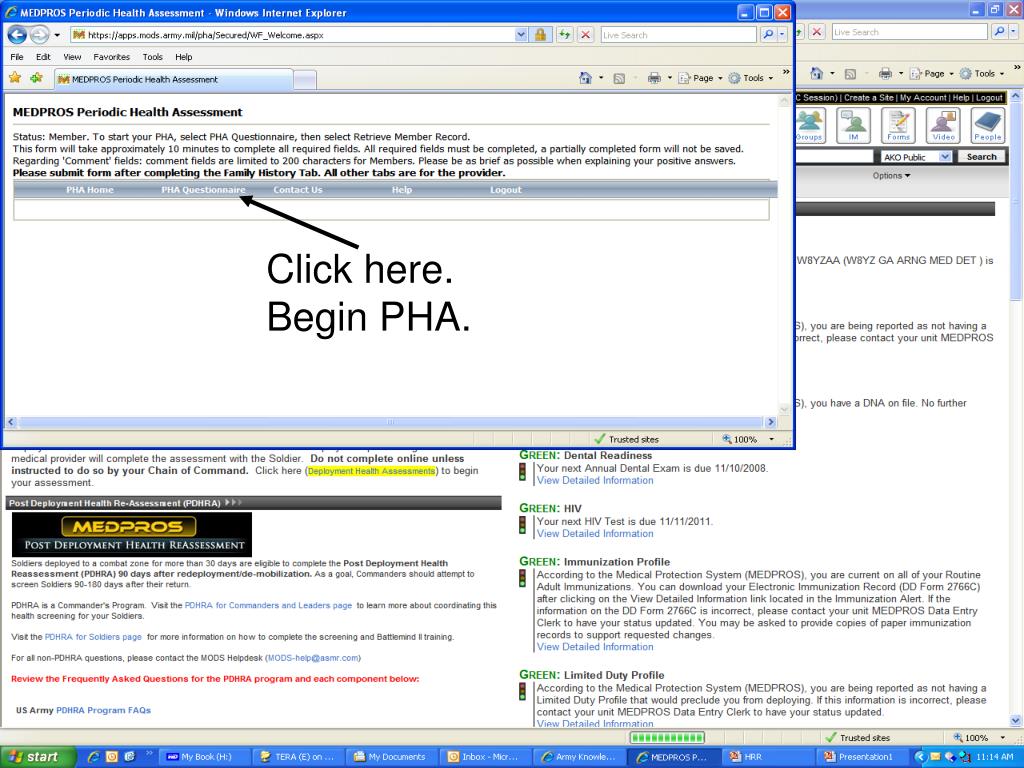
Task: Select the PHA Home menu item
Action: (x=90, y=190)
